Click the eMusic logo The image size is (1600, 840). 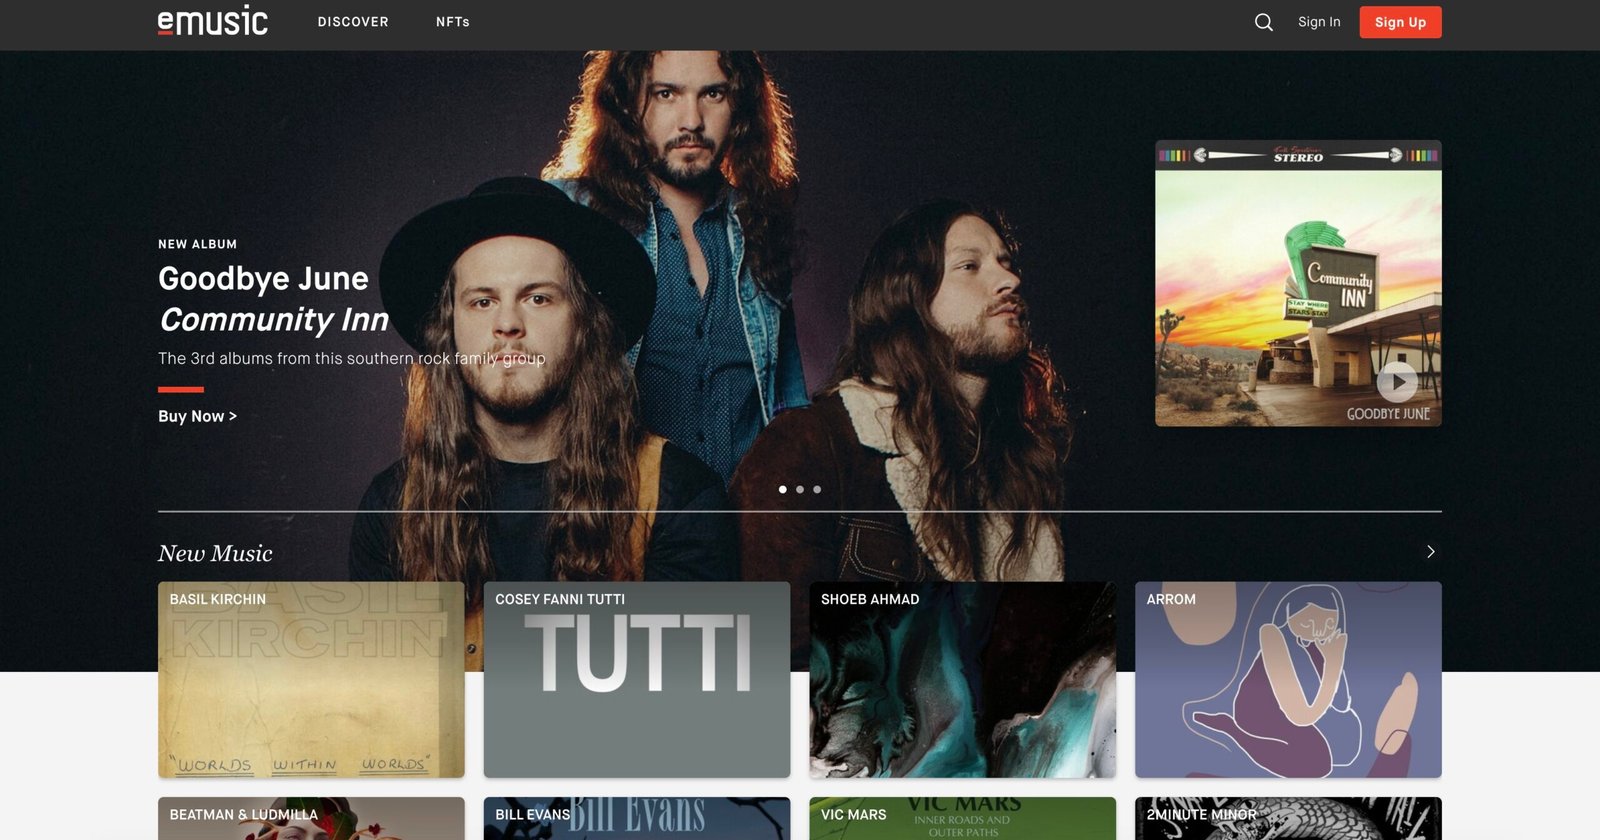click(x=213, y=22)
